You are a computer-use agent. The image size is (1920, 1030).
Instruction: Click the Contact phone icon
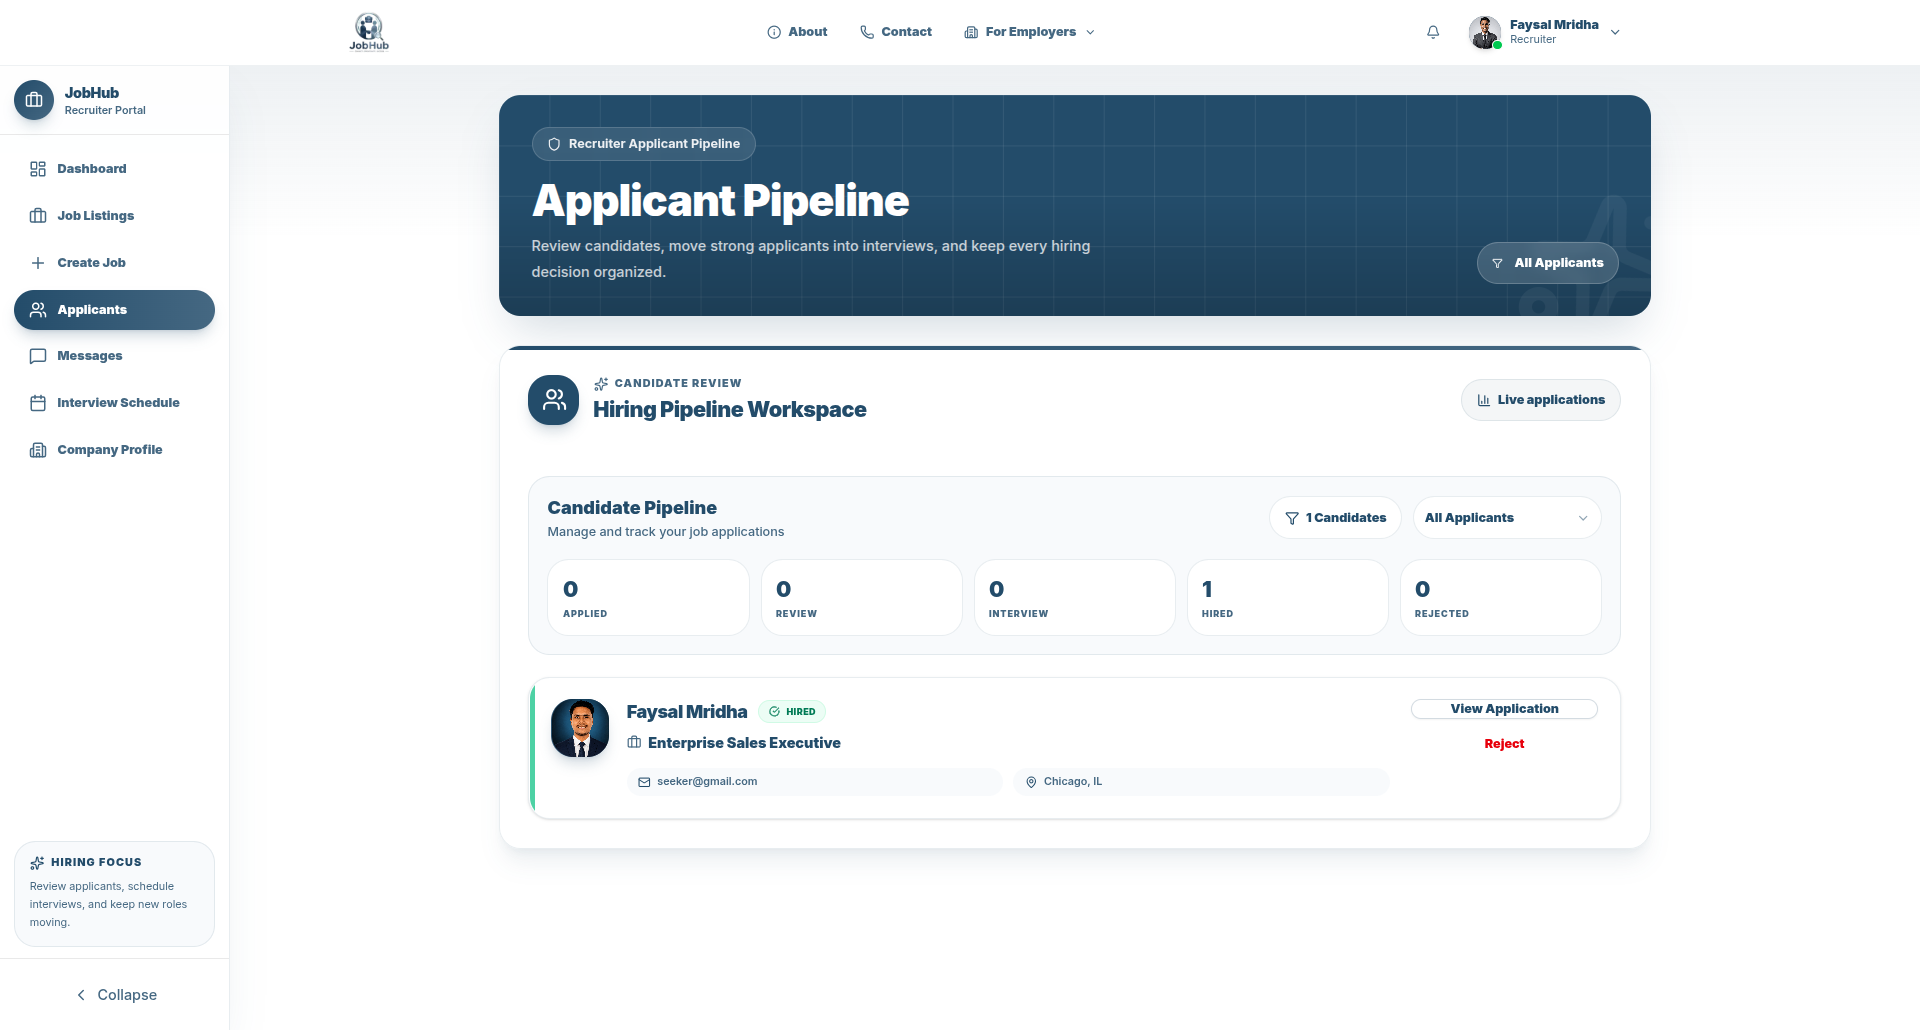[867, 32]
